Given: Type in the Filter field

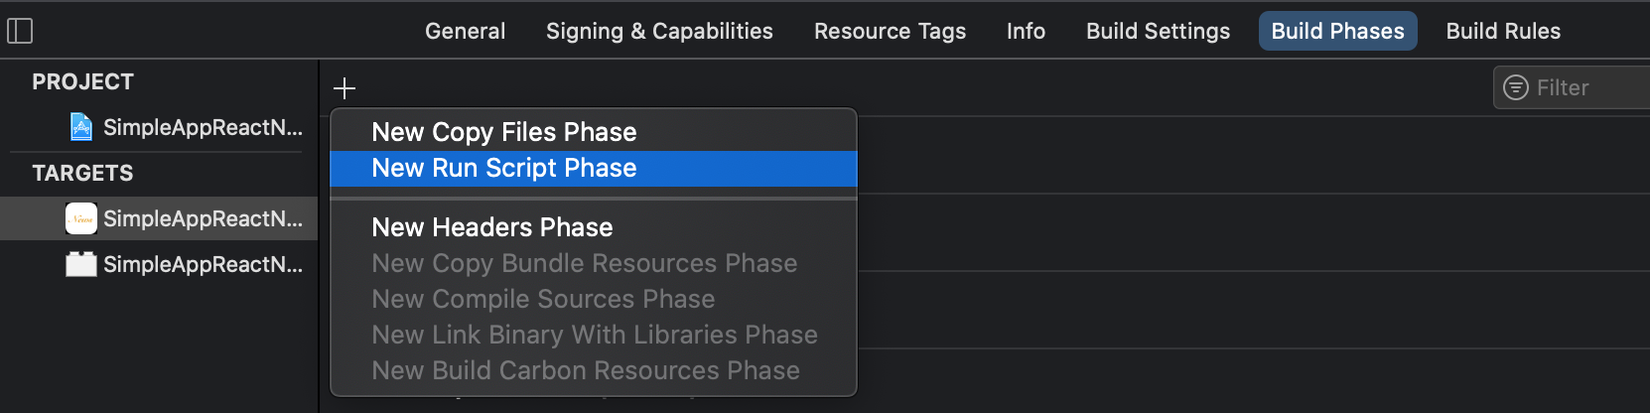Looking at the screenshot, I should (x=1590, y=88).
